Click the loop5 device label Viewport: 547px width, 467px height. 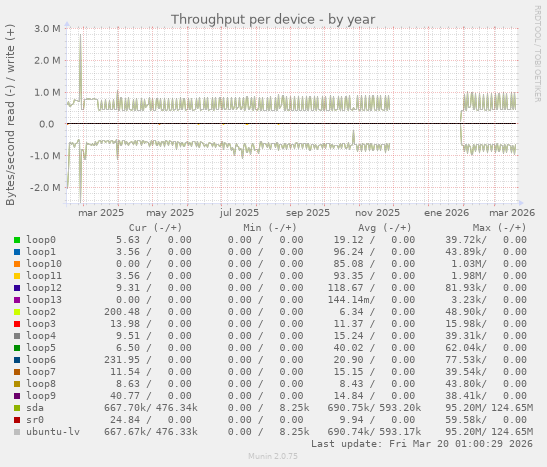tap(41, 348)
